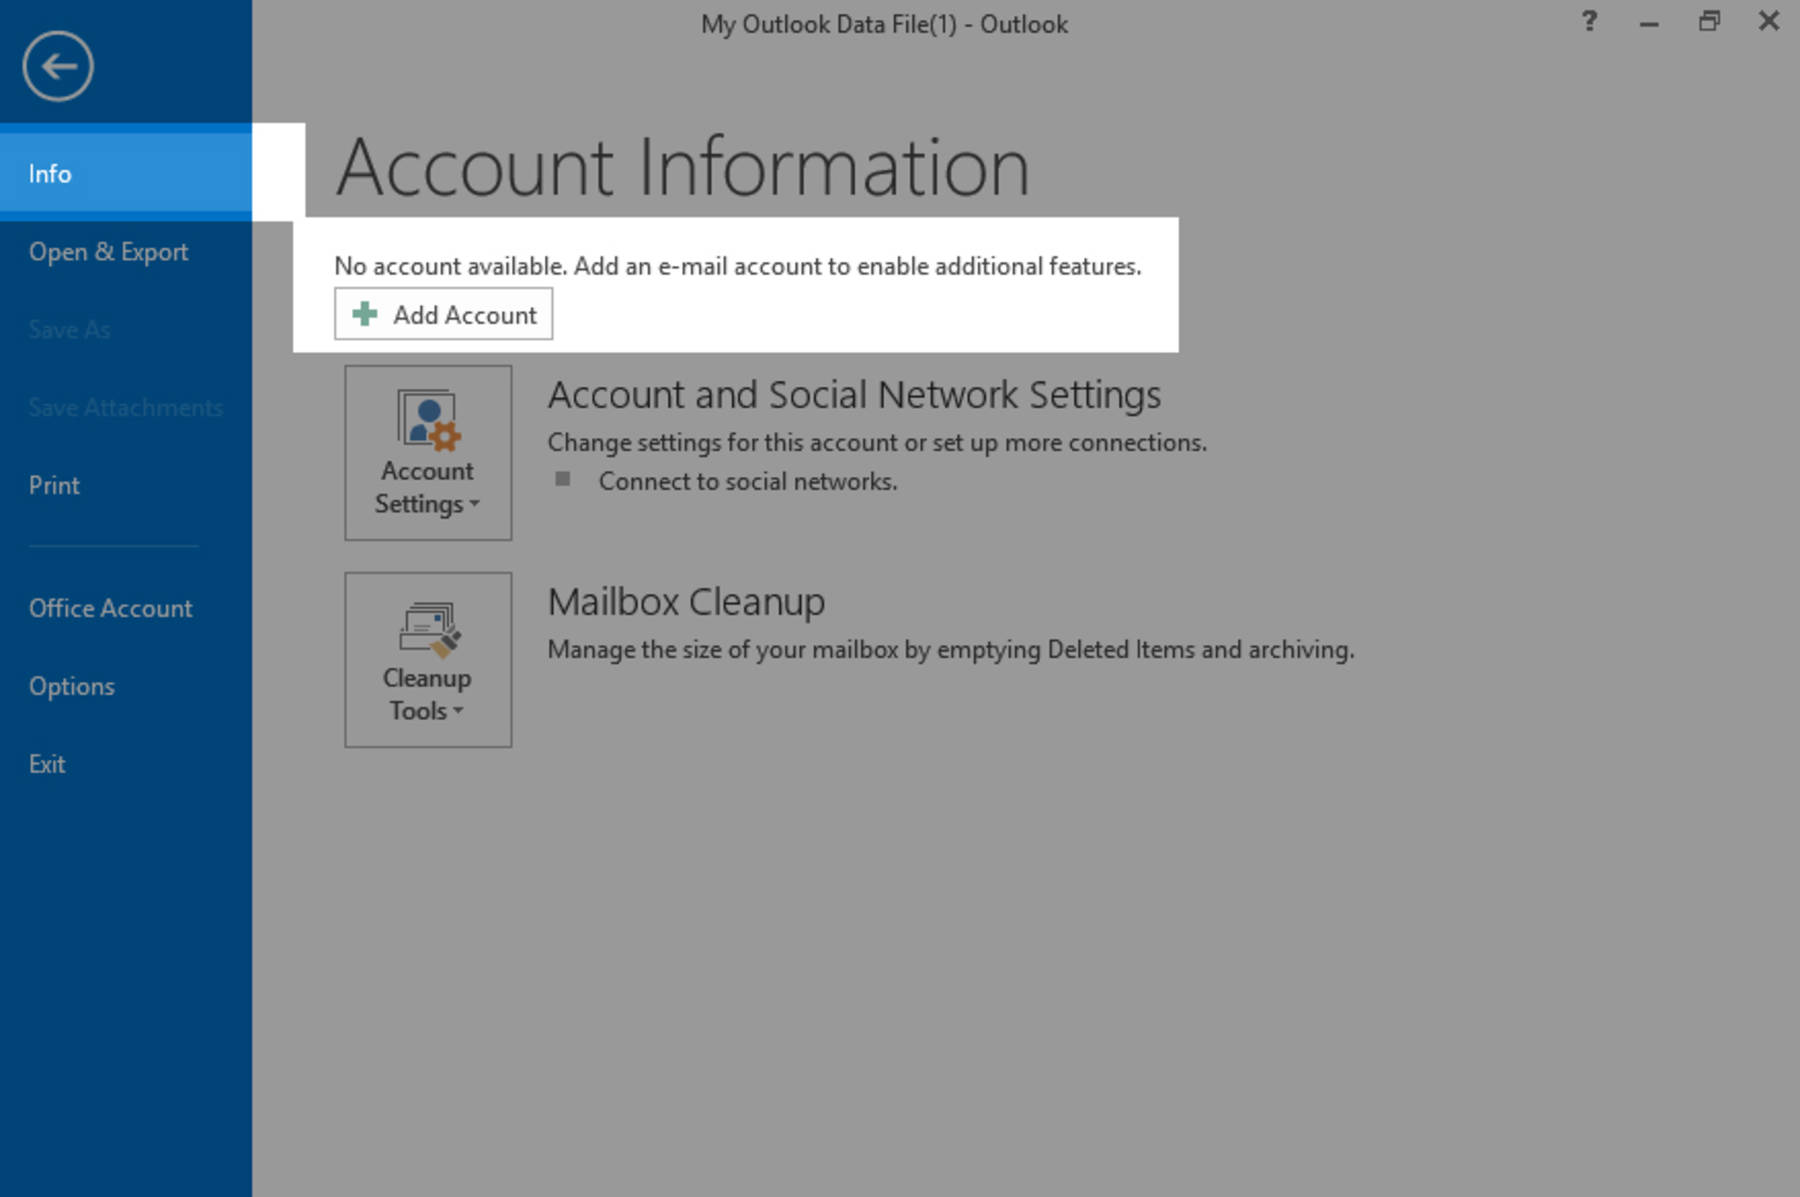This screenshot has width=1800, height=1197.
Task: Click the Add Account button
Action: 443,314
